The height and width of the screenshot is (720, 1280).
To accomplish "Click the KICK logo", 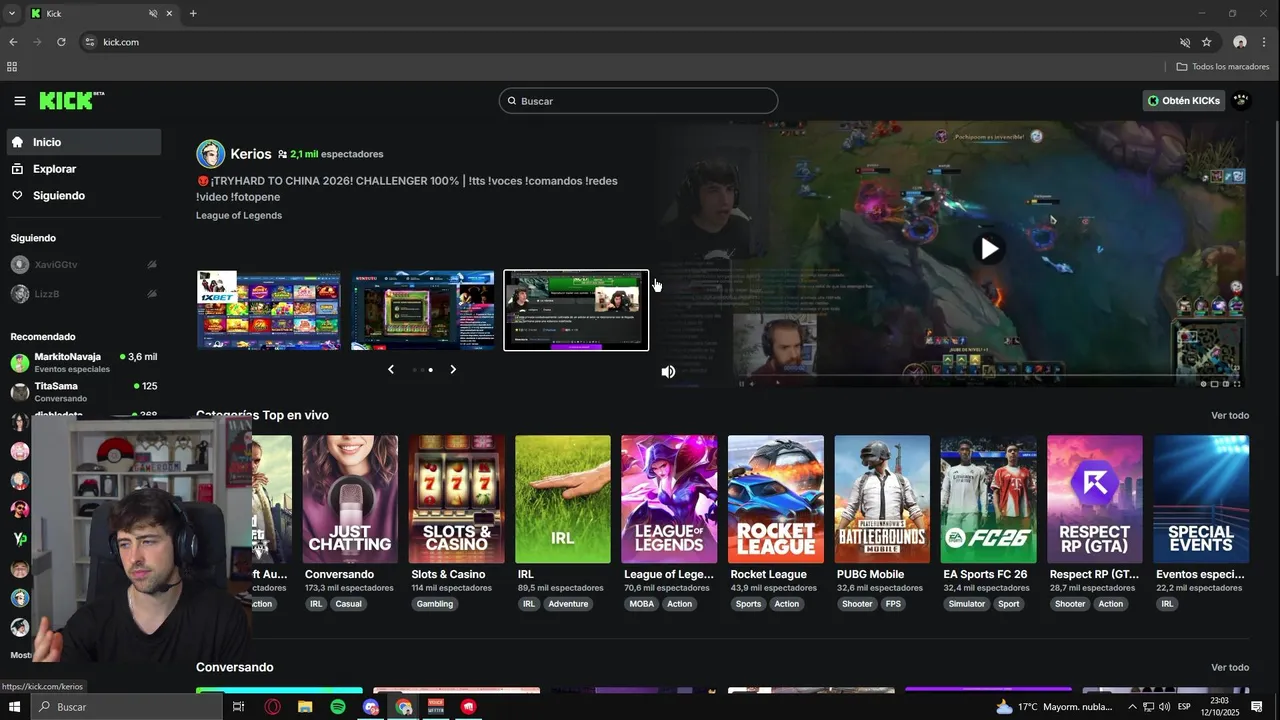I will 71,100.
